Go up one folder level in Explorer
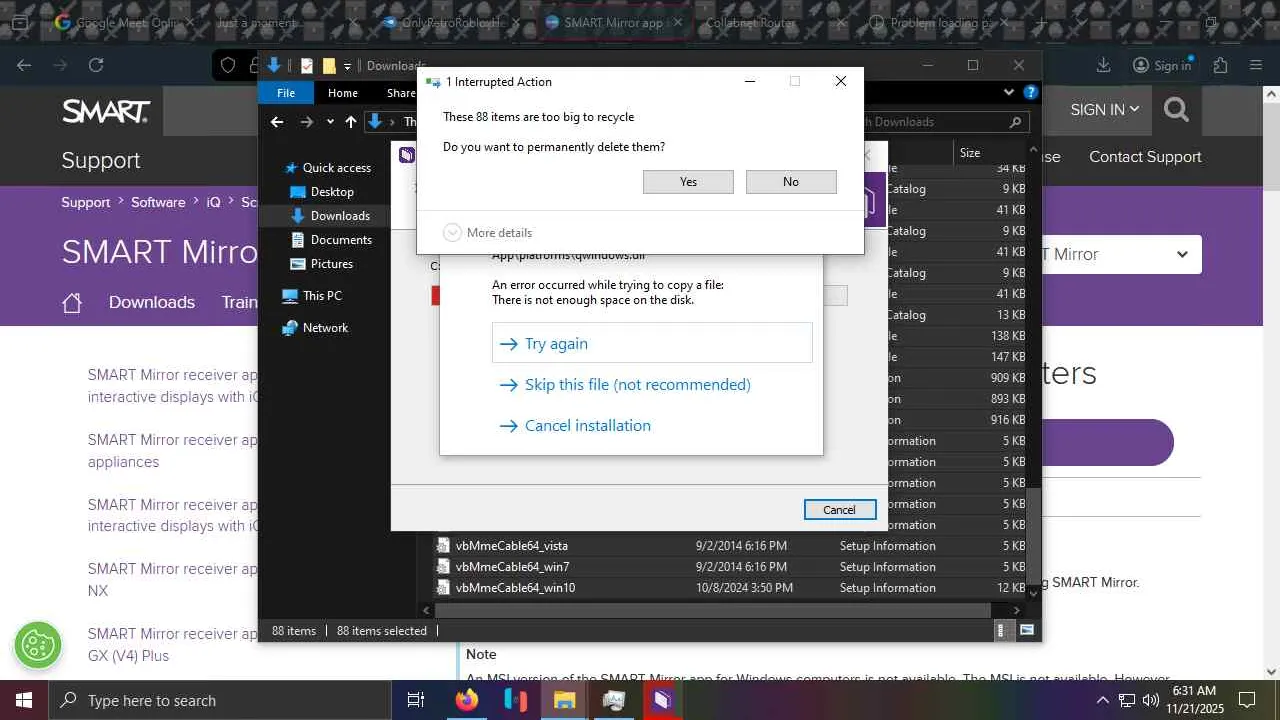The image size is (1280, 720). coord(350,122)
